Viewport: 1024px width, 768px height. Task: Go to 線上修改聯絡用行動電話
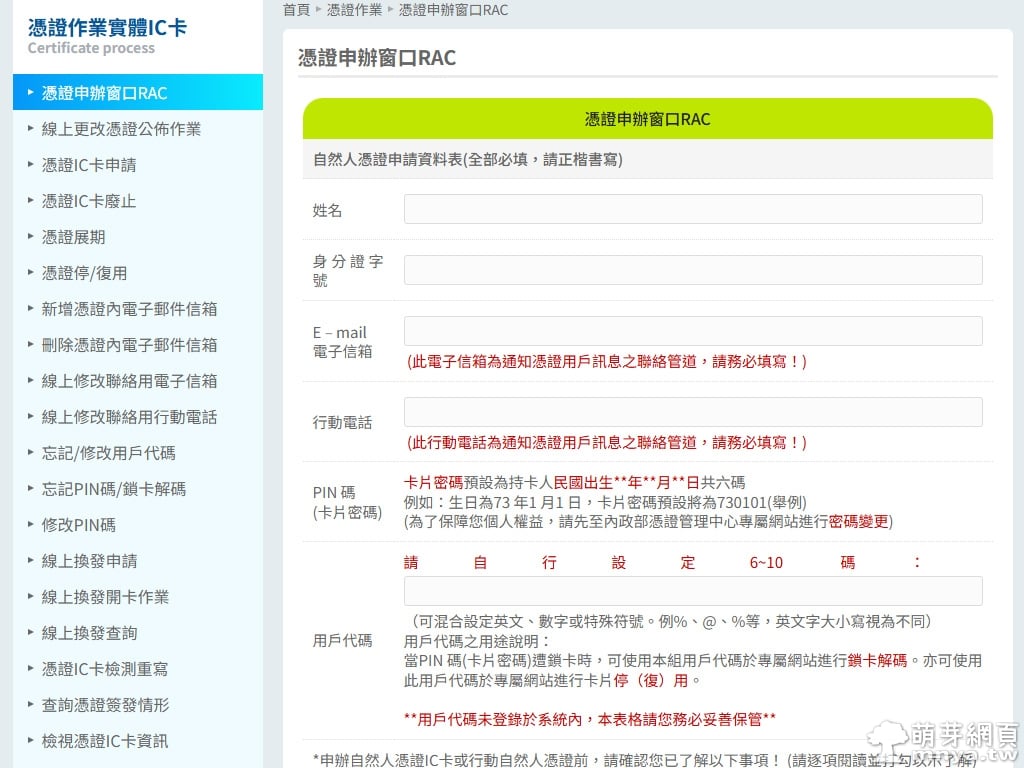click(129, 417)
